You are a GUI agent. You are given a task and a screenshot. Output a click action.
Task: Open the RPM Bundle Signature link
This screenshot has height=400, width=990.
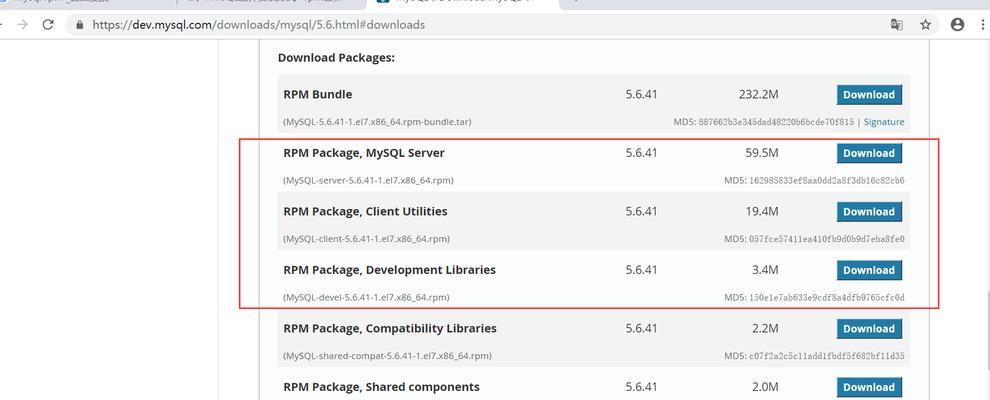[x=884, y=122]
